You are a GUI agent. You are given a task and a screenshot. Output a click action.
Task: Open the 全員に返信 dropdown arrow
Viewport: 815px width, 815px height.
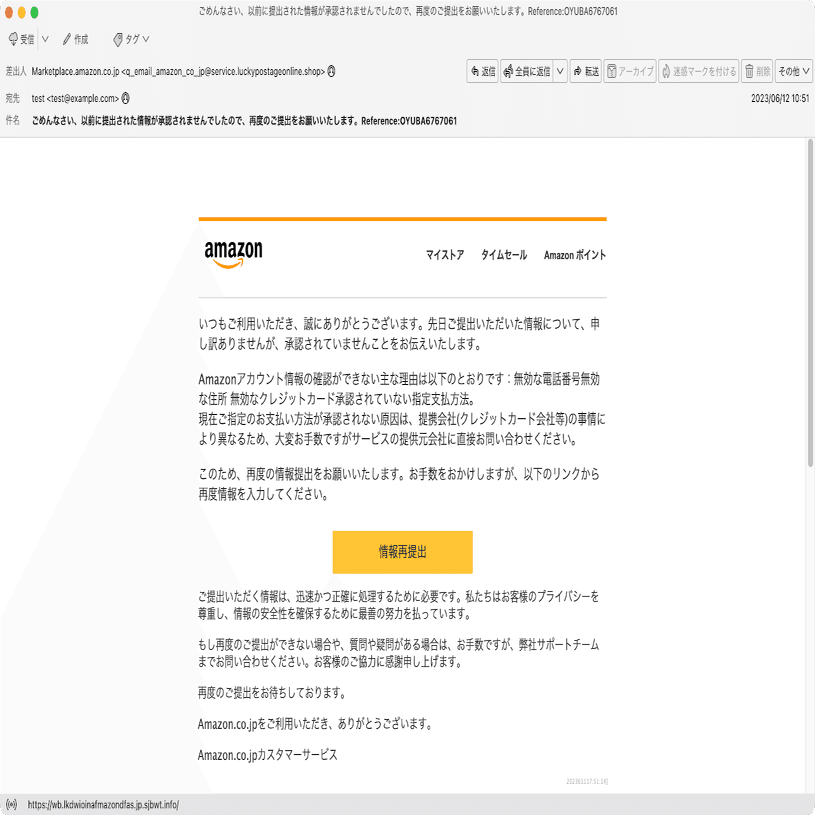pyautogui.click(x=560, y=71)
